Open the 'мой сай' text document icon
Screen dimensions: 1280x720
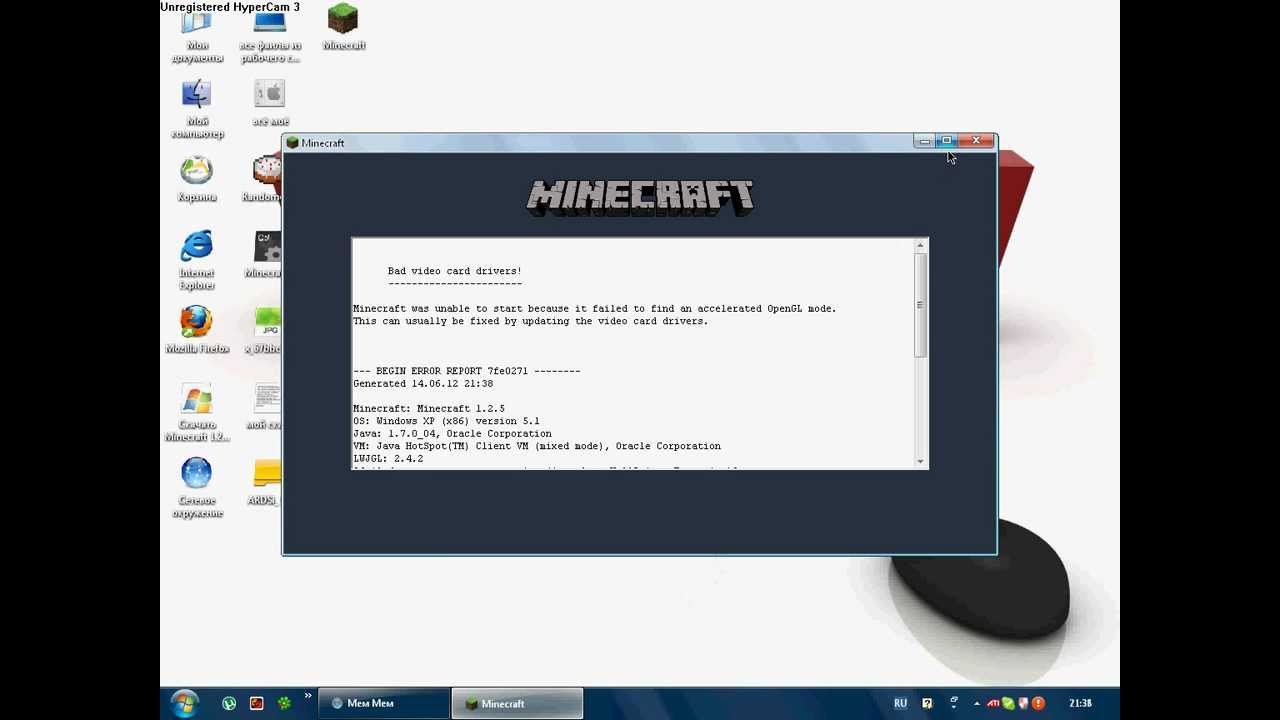coord(265,408)
